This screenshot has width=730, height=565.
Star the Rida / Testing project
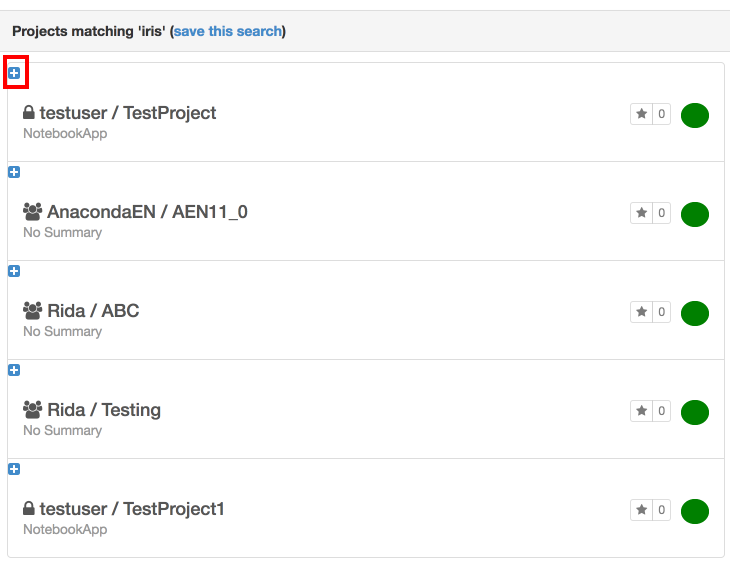(x=642, y=411)
